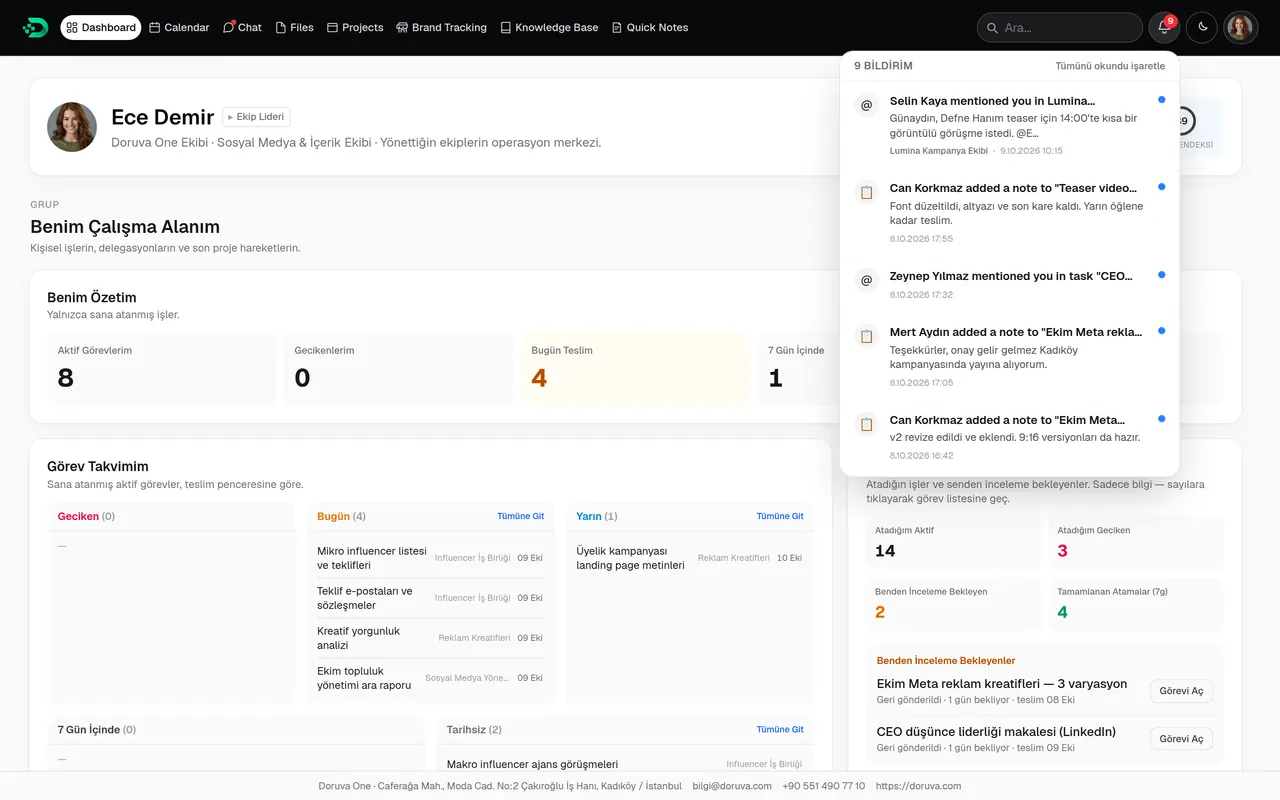This screenshot has width=1280, height=800.
Task: Open Selin Kaya mentioned you notification
Action: coord(1010,126)
